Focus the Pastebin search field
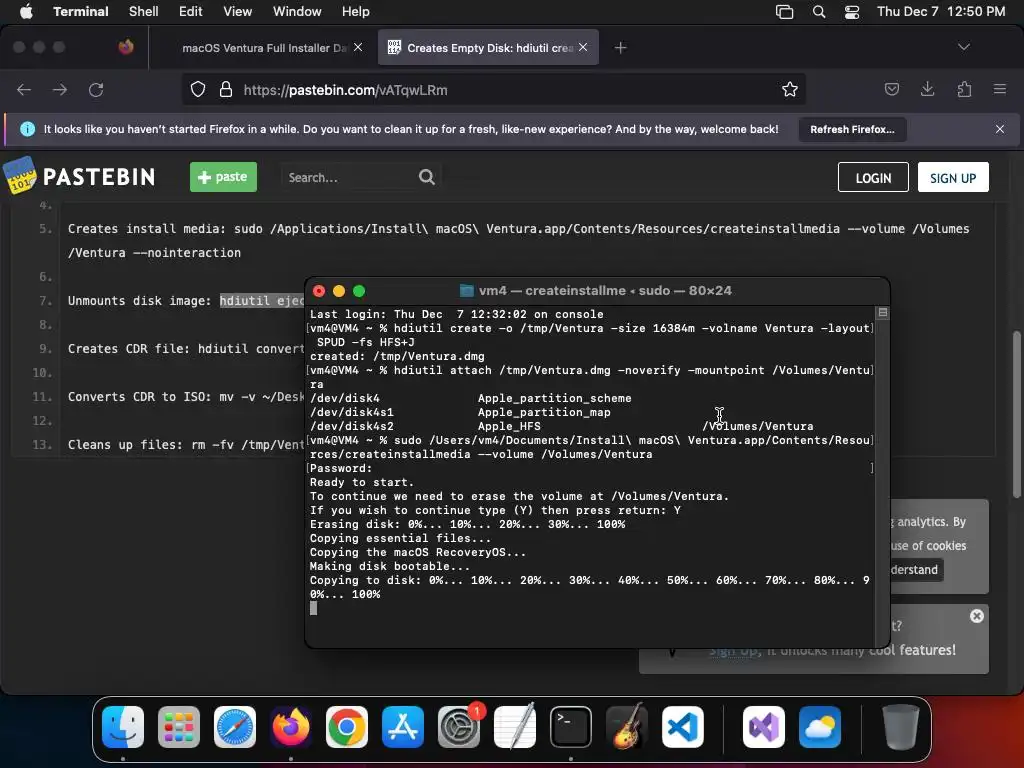Image resolution: width=1024 pixels, height=768 pixels. pos(349,177)
